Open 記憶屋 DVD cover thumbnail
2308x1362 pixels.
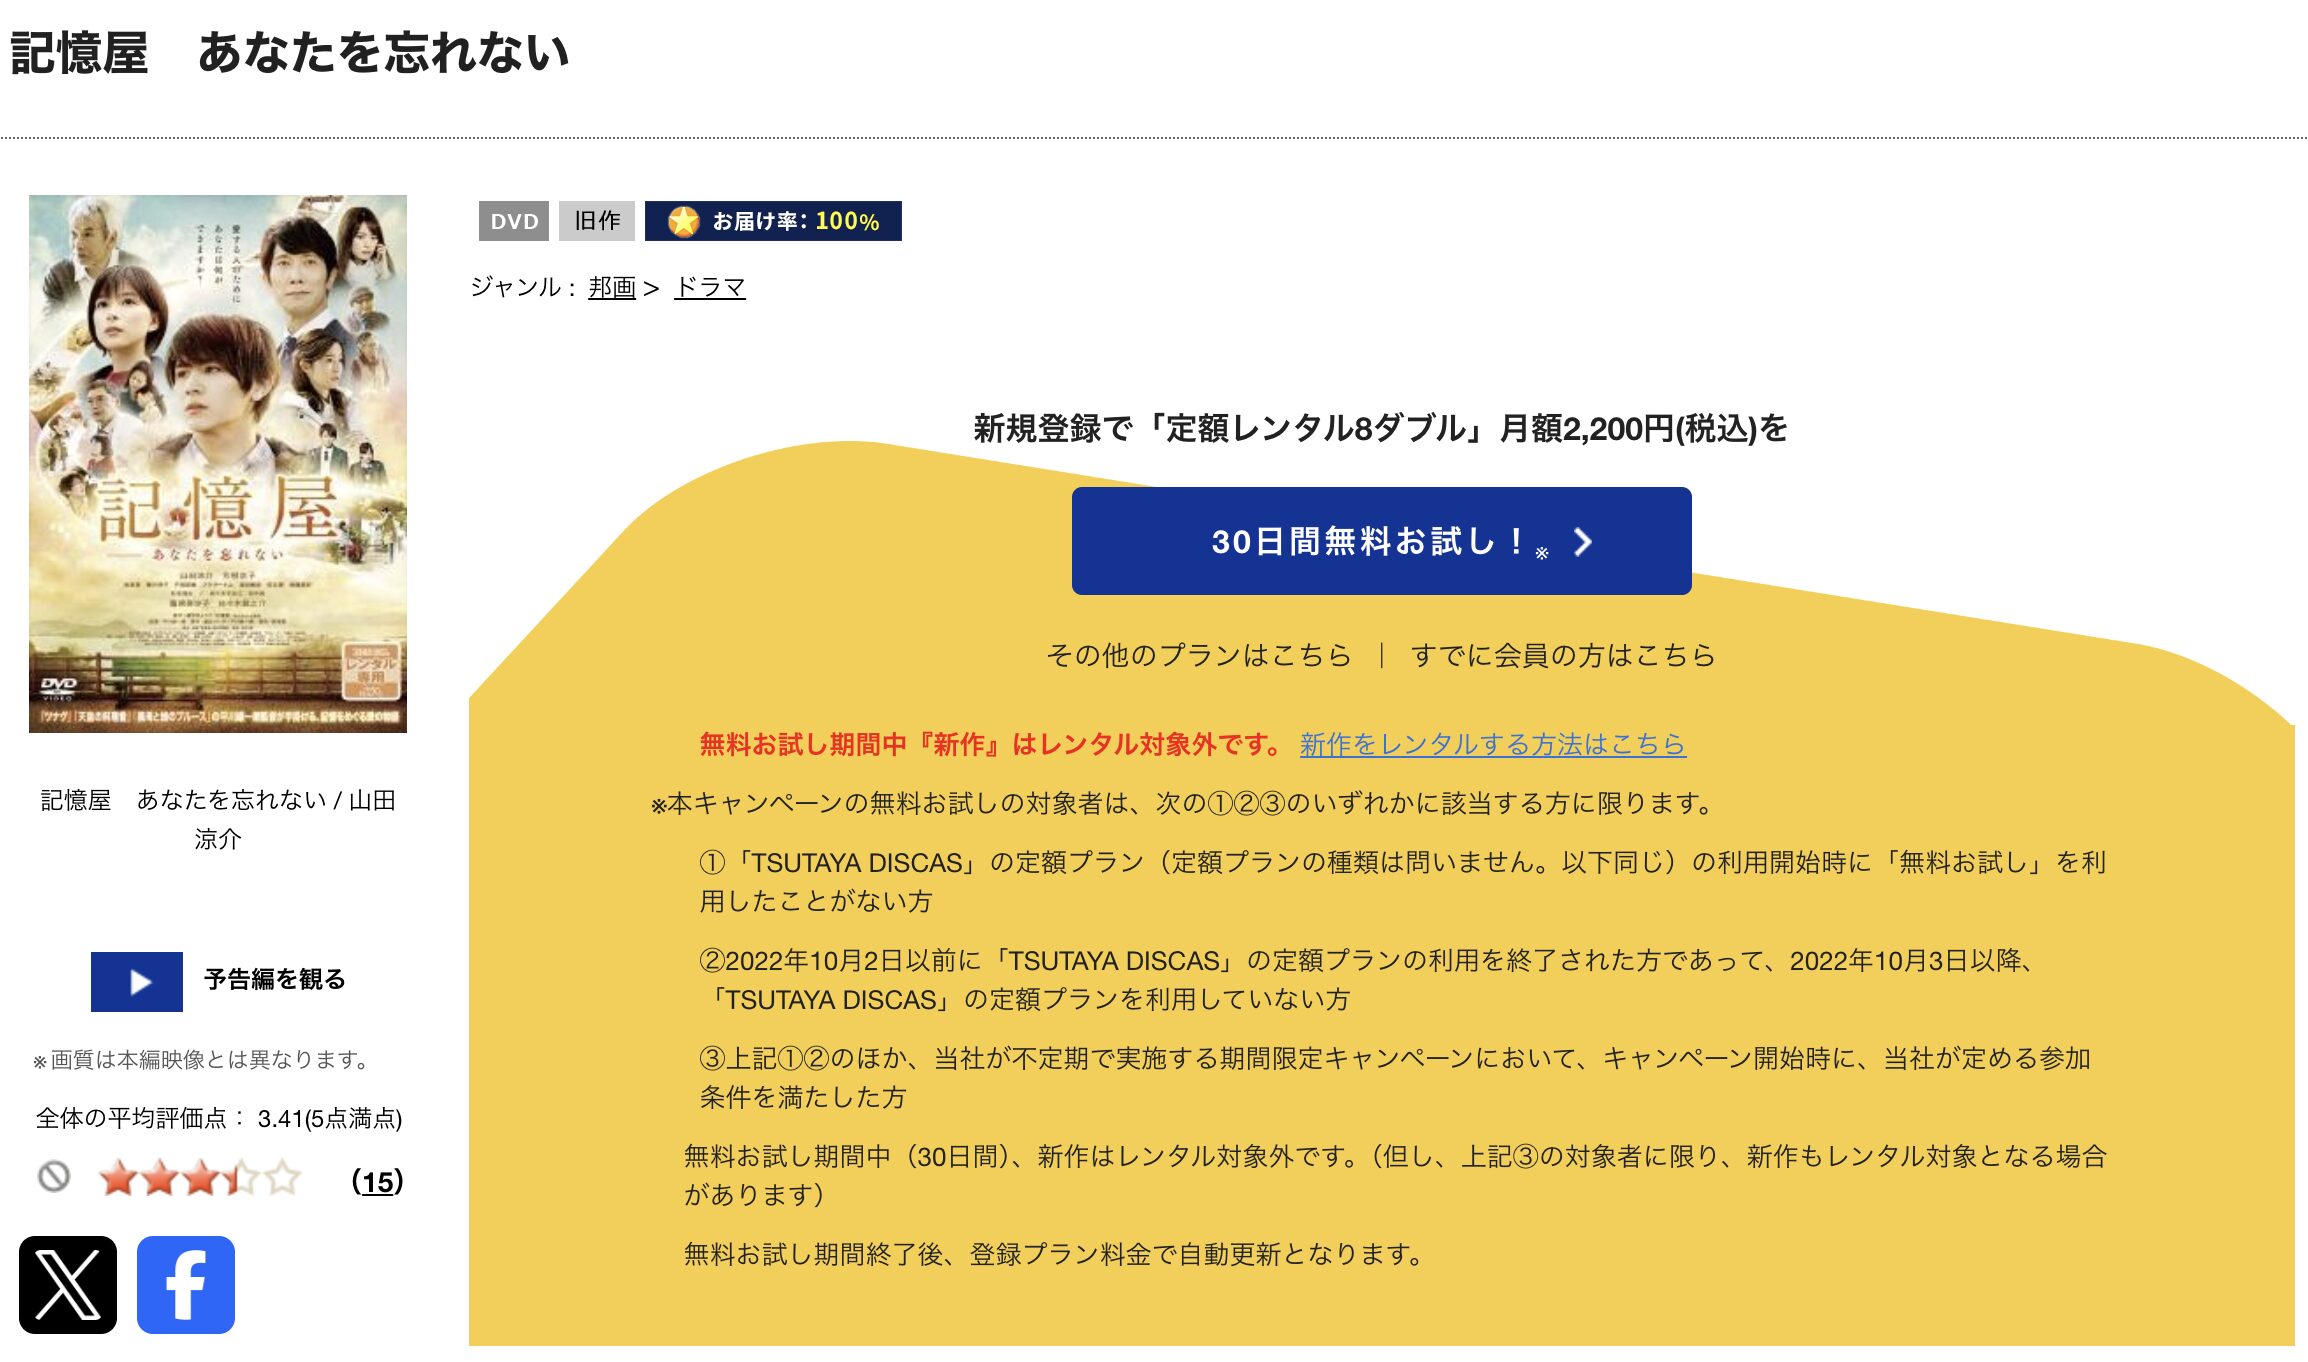point(218,464)
